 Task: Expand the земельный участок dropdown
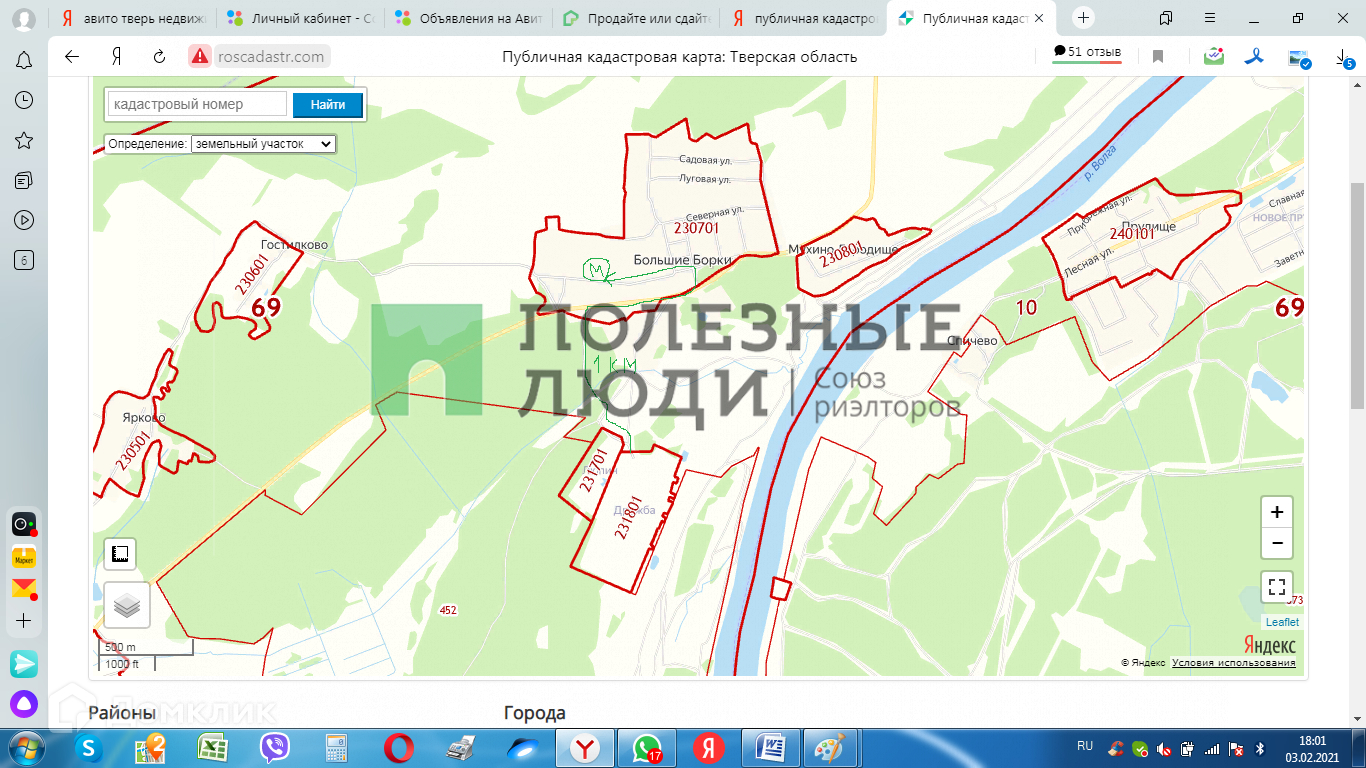[x=264, y=144]
